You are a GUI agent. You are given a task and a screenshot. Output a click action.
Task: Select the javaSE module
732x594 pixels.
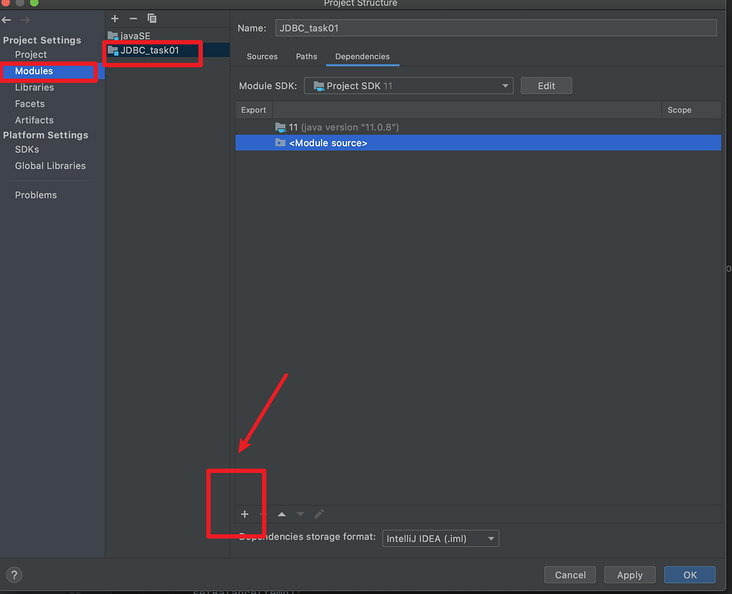tap(168, 35)
